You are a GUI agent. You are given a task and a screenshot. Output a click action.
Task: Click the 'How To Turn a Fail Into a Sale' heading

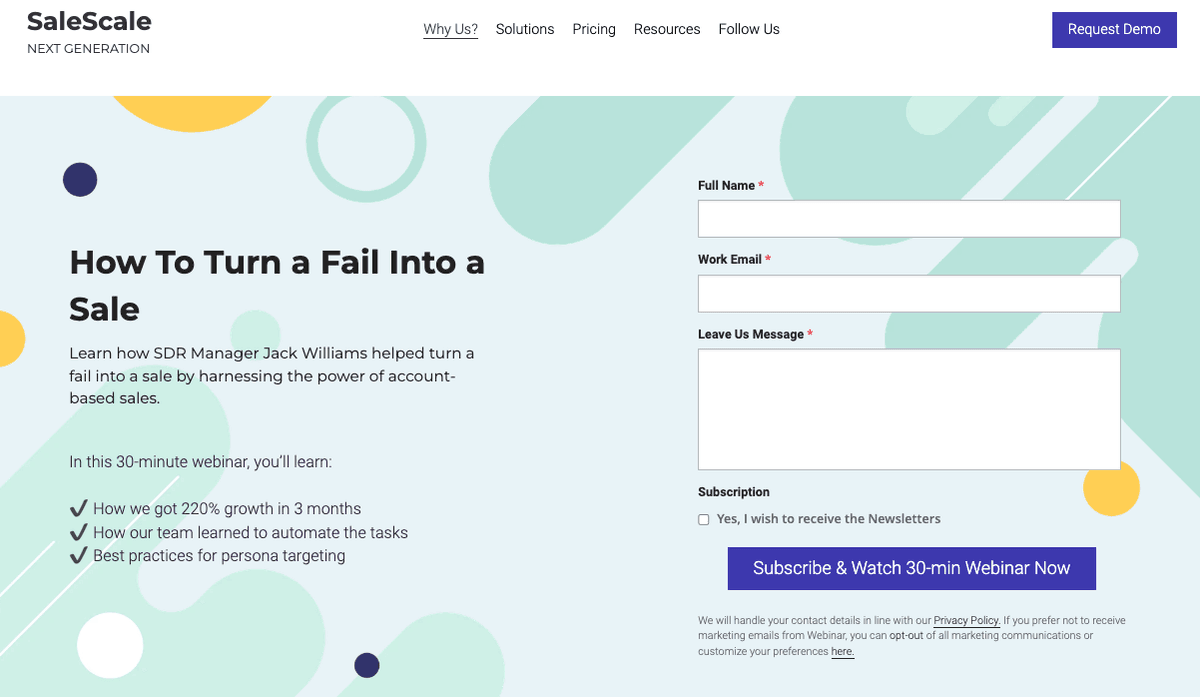(277, 285)
